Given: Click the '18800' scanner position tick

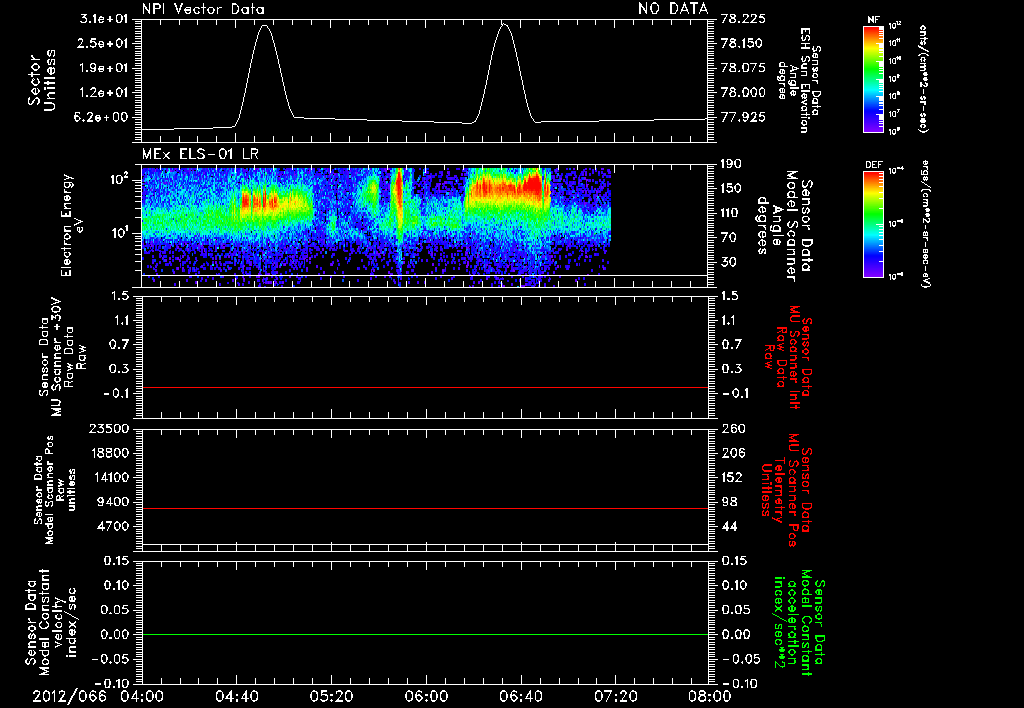Looking at the screenshot, I should click(109, 453).
